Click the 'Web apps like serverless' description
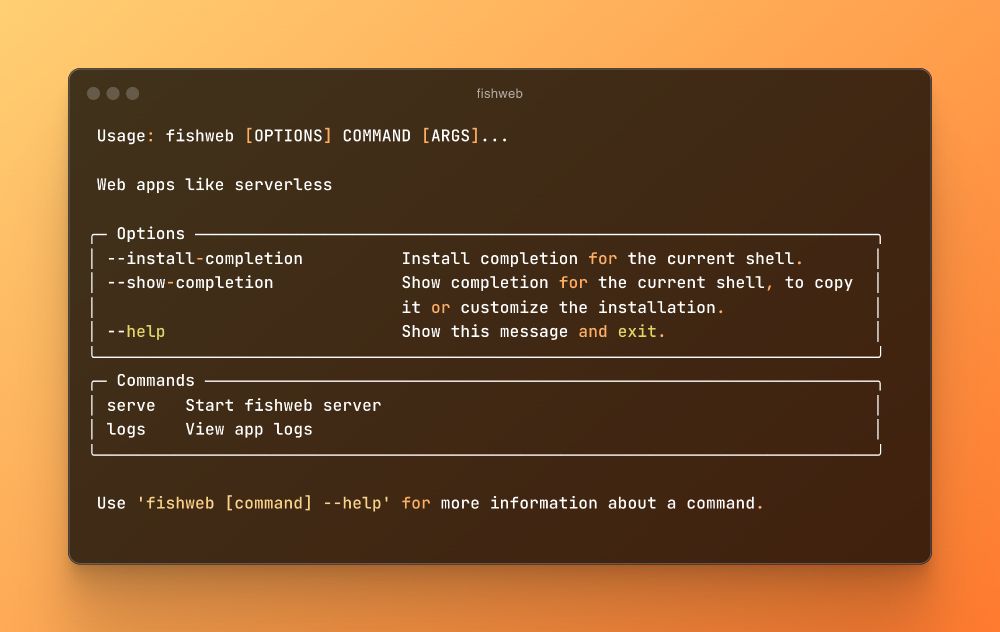The image size is (1000, 632). click(214, 185)
